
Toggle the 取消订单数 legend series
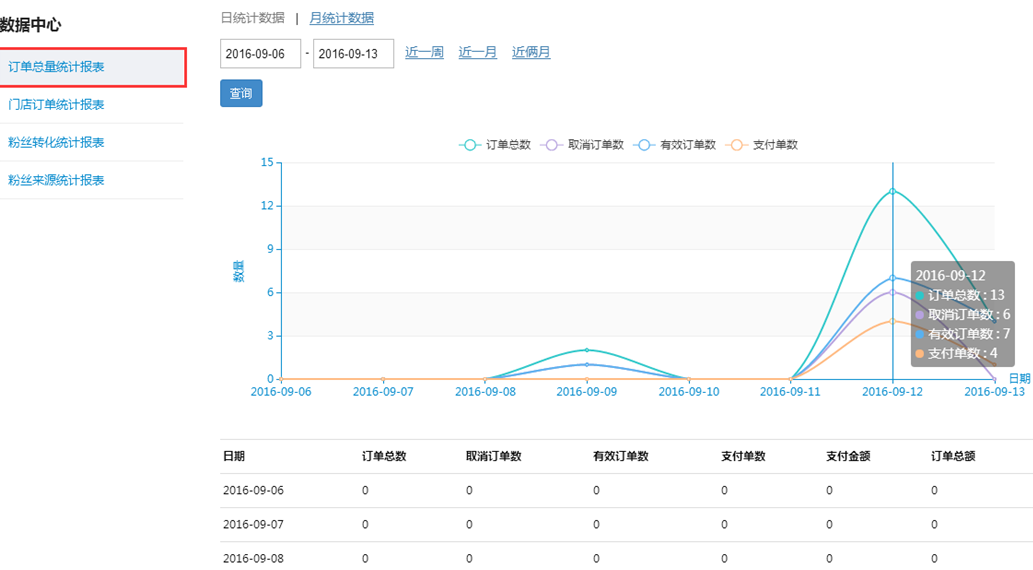(x=582, y=145)
